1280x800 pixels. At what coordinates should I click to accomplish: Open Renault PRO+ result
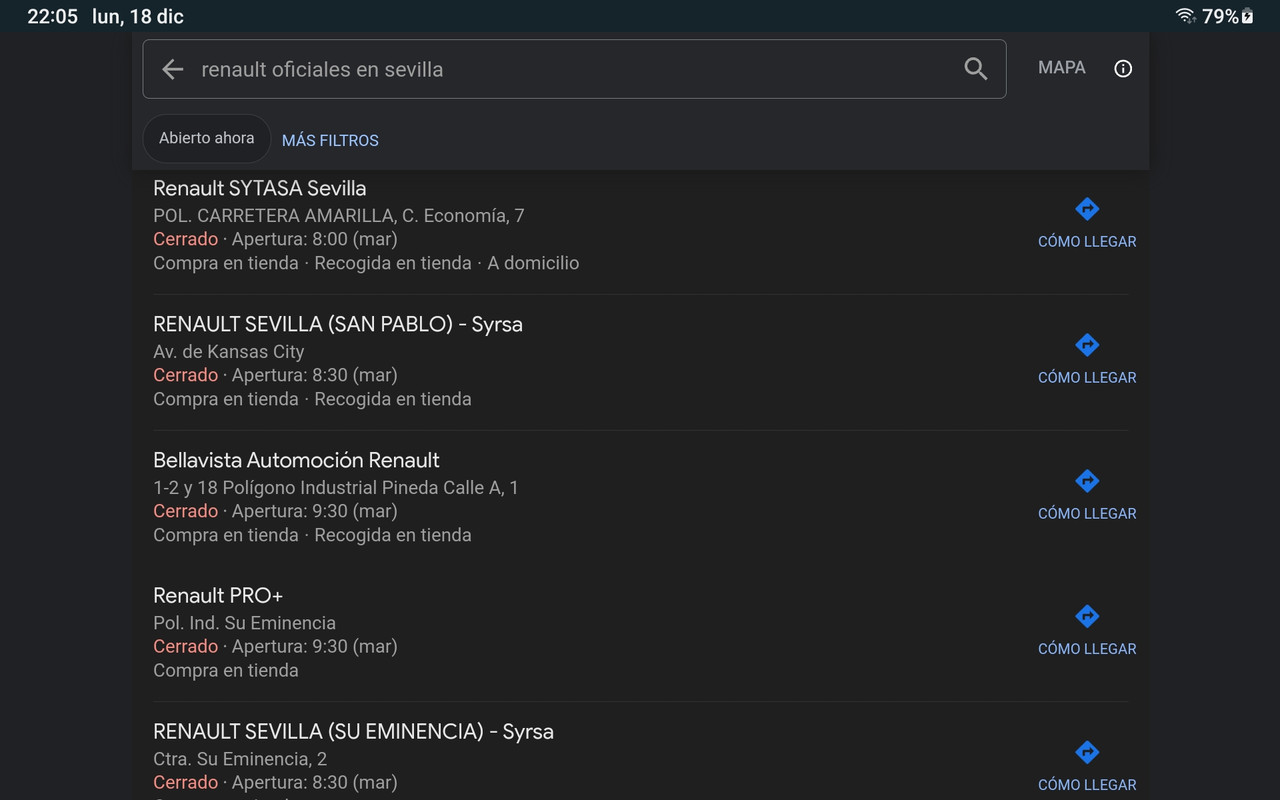click(x=218, y=595)
